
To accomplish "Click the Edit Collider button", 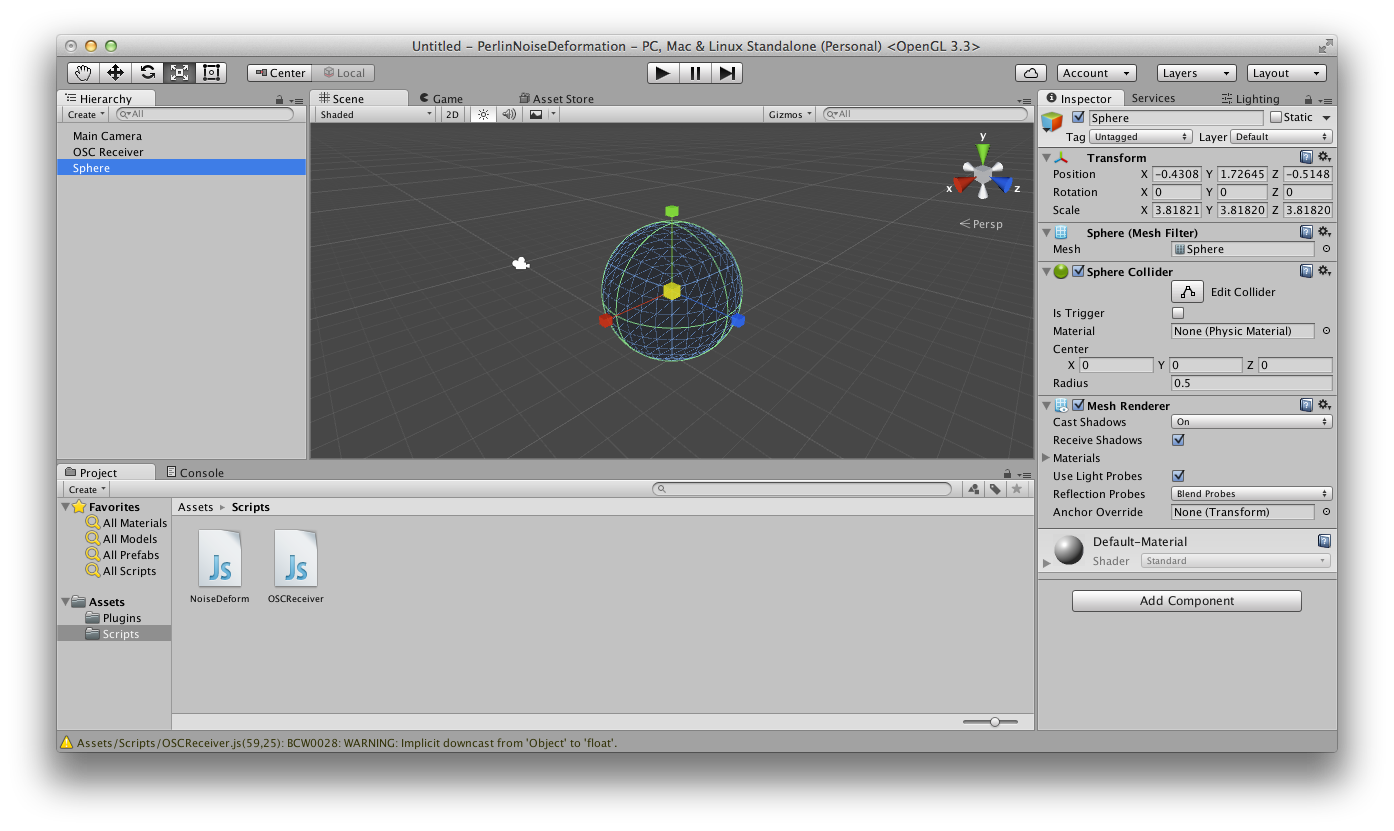I will click(x=1187, y=292).
